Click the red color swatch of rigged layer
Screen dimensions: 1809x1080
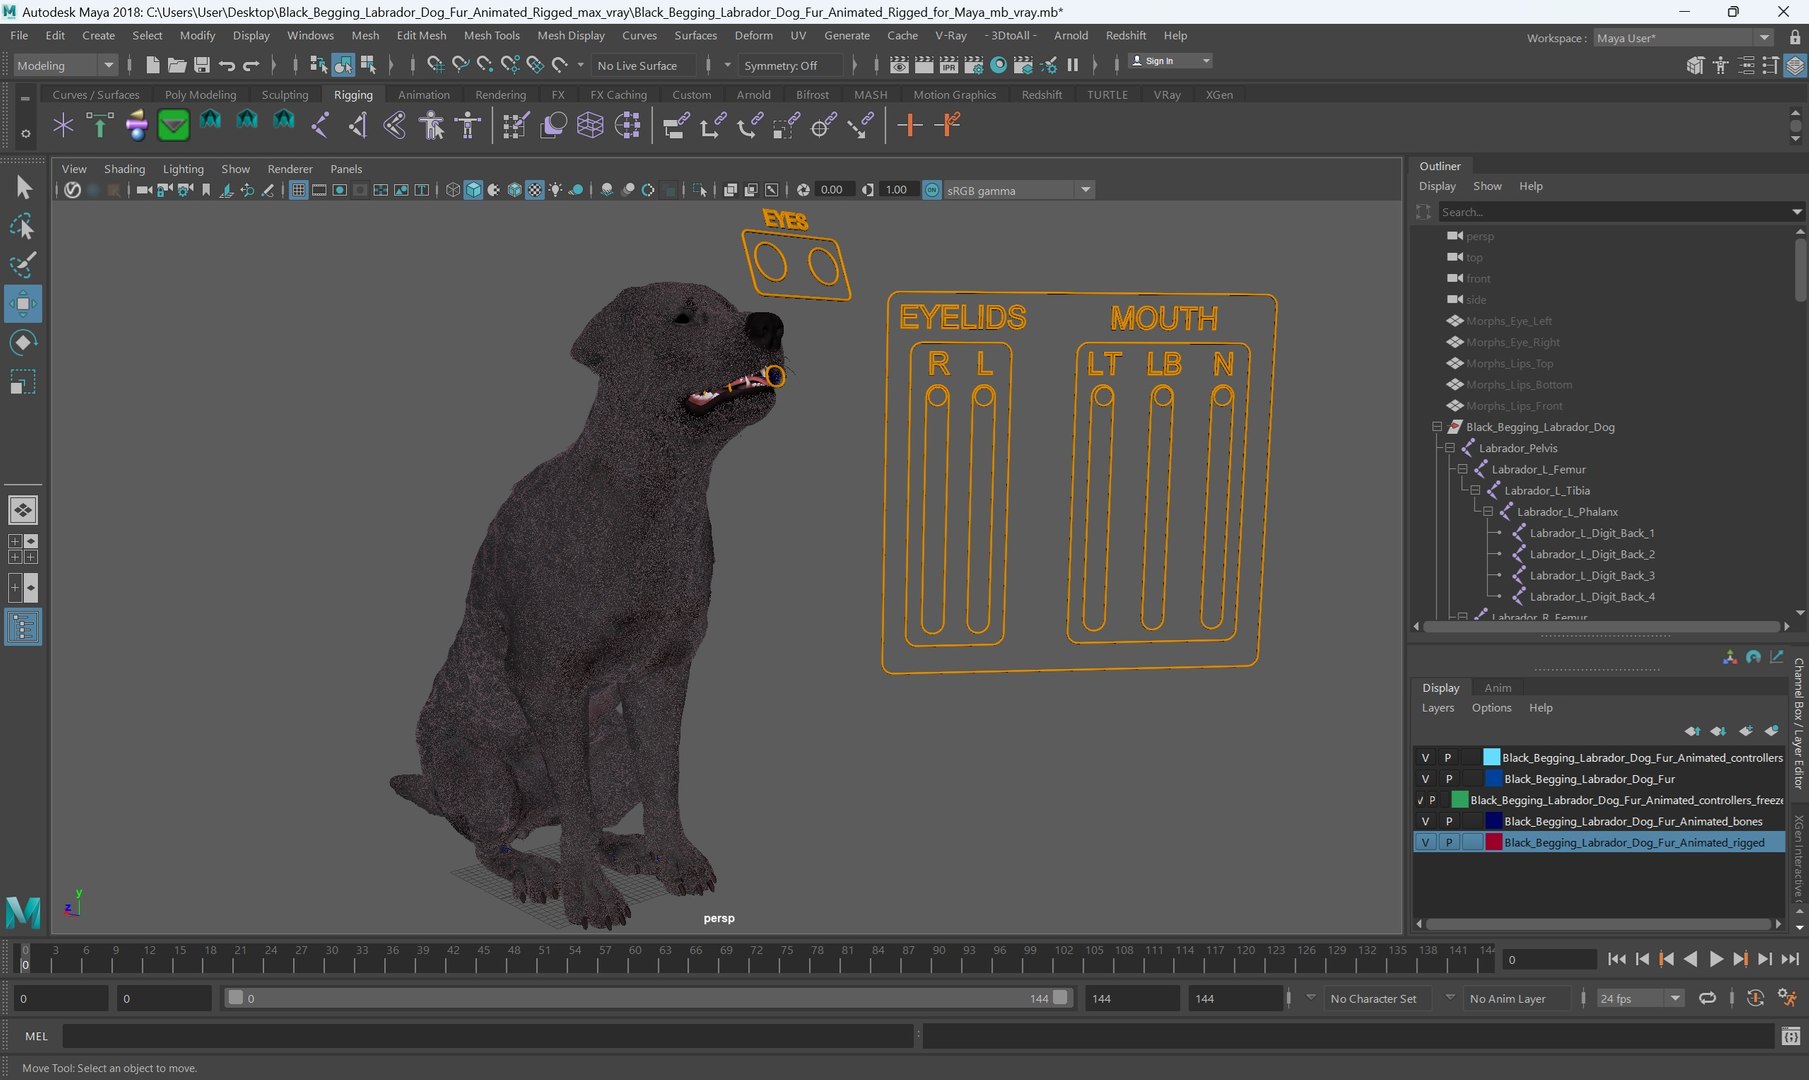1493,842
